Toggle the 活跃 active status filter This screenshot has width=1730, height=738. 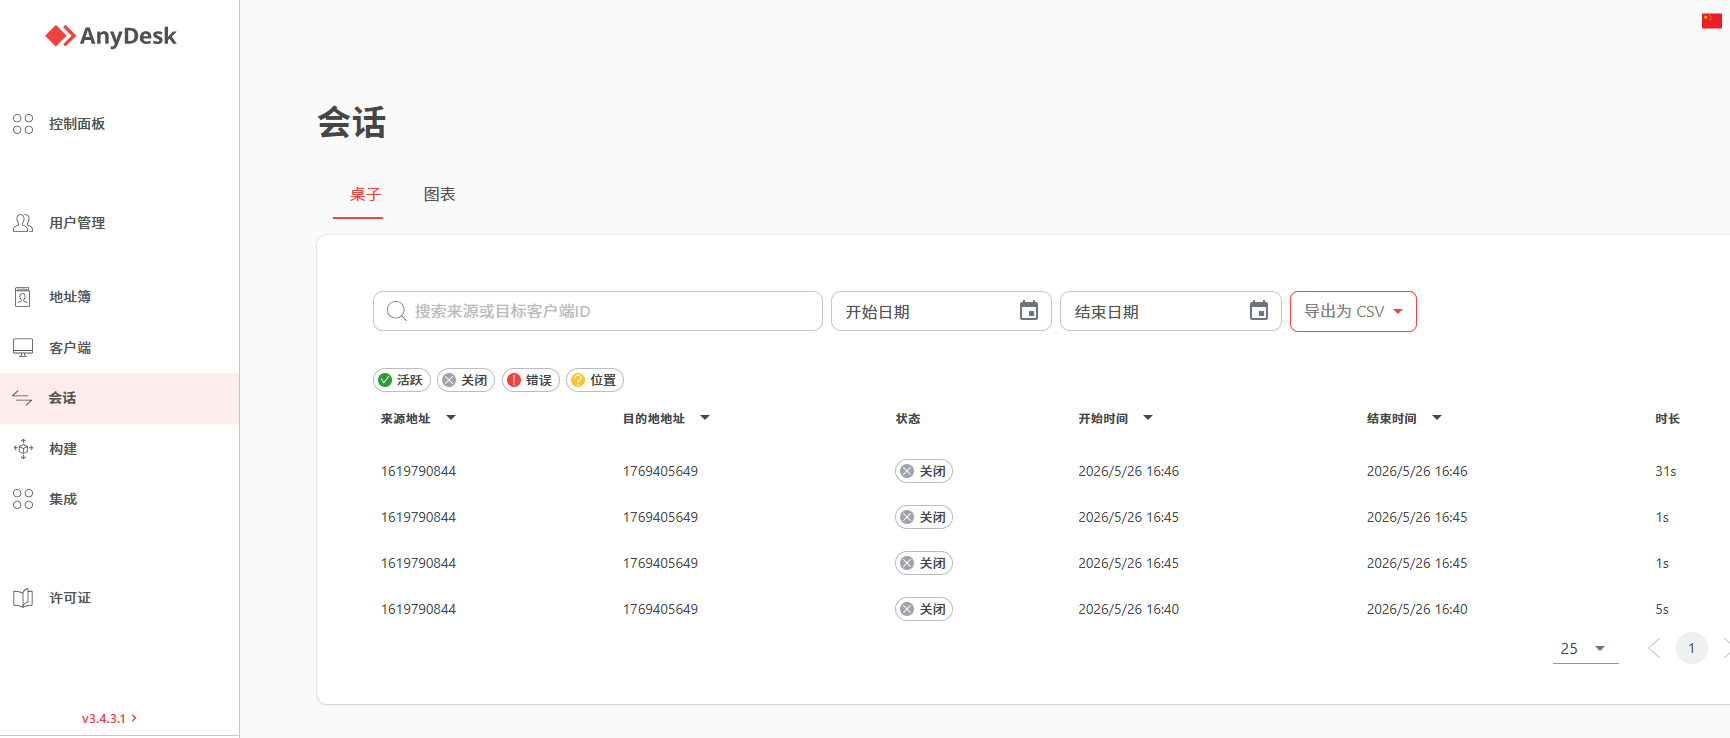(402, 380)
